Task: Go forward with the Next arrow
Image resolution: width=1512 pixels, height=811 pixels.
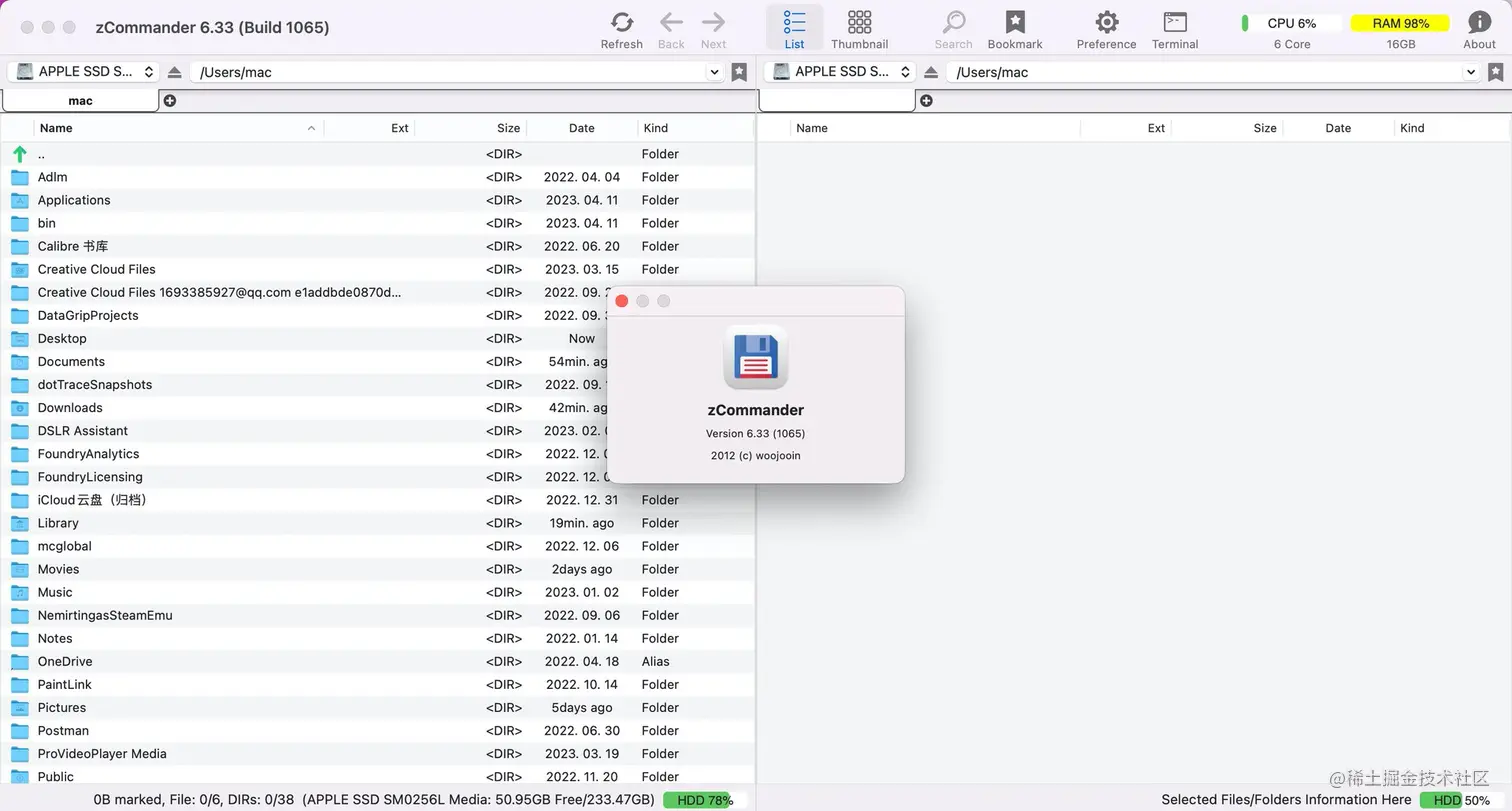Action: pos(713,23)
